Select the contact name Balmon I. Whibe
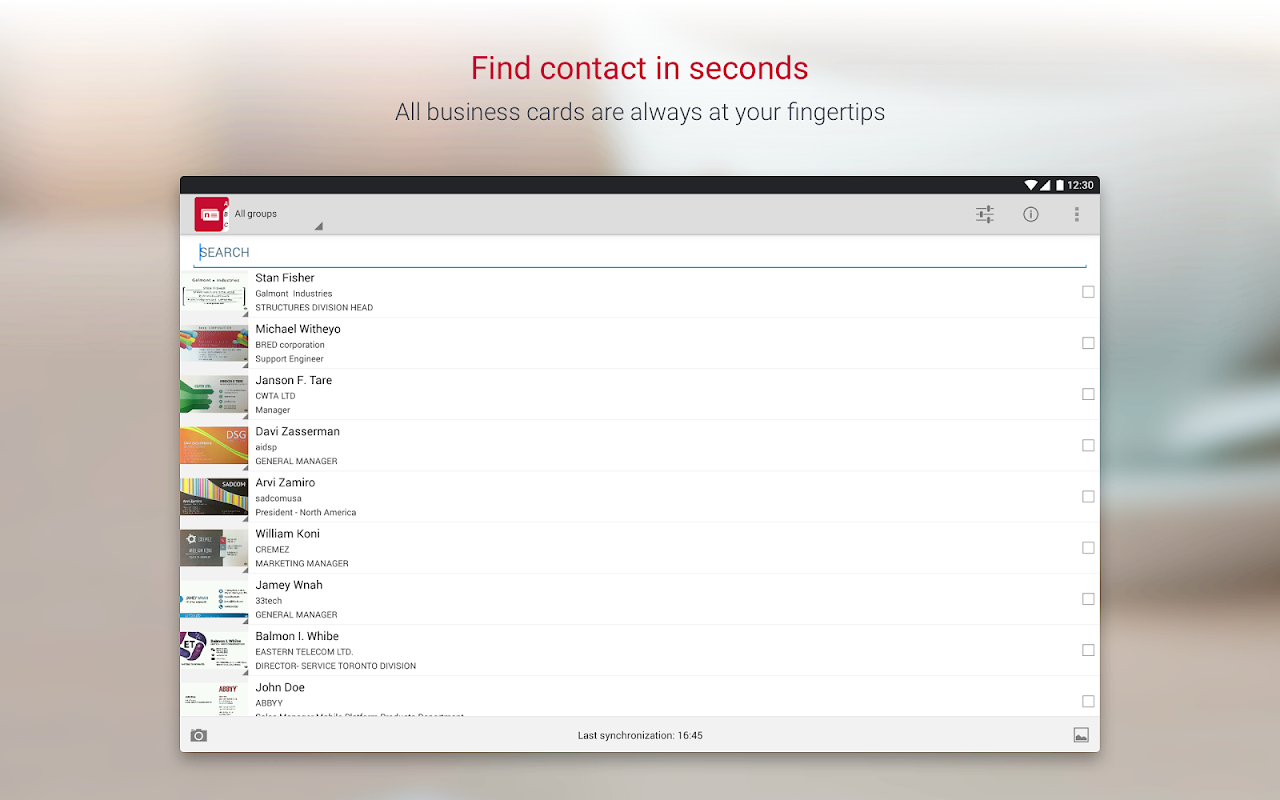The height and width of the screenshot is (800, 1280). point(297,636)
